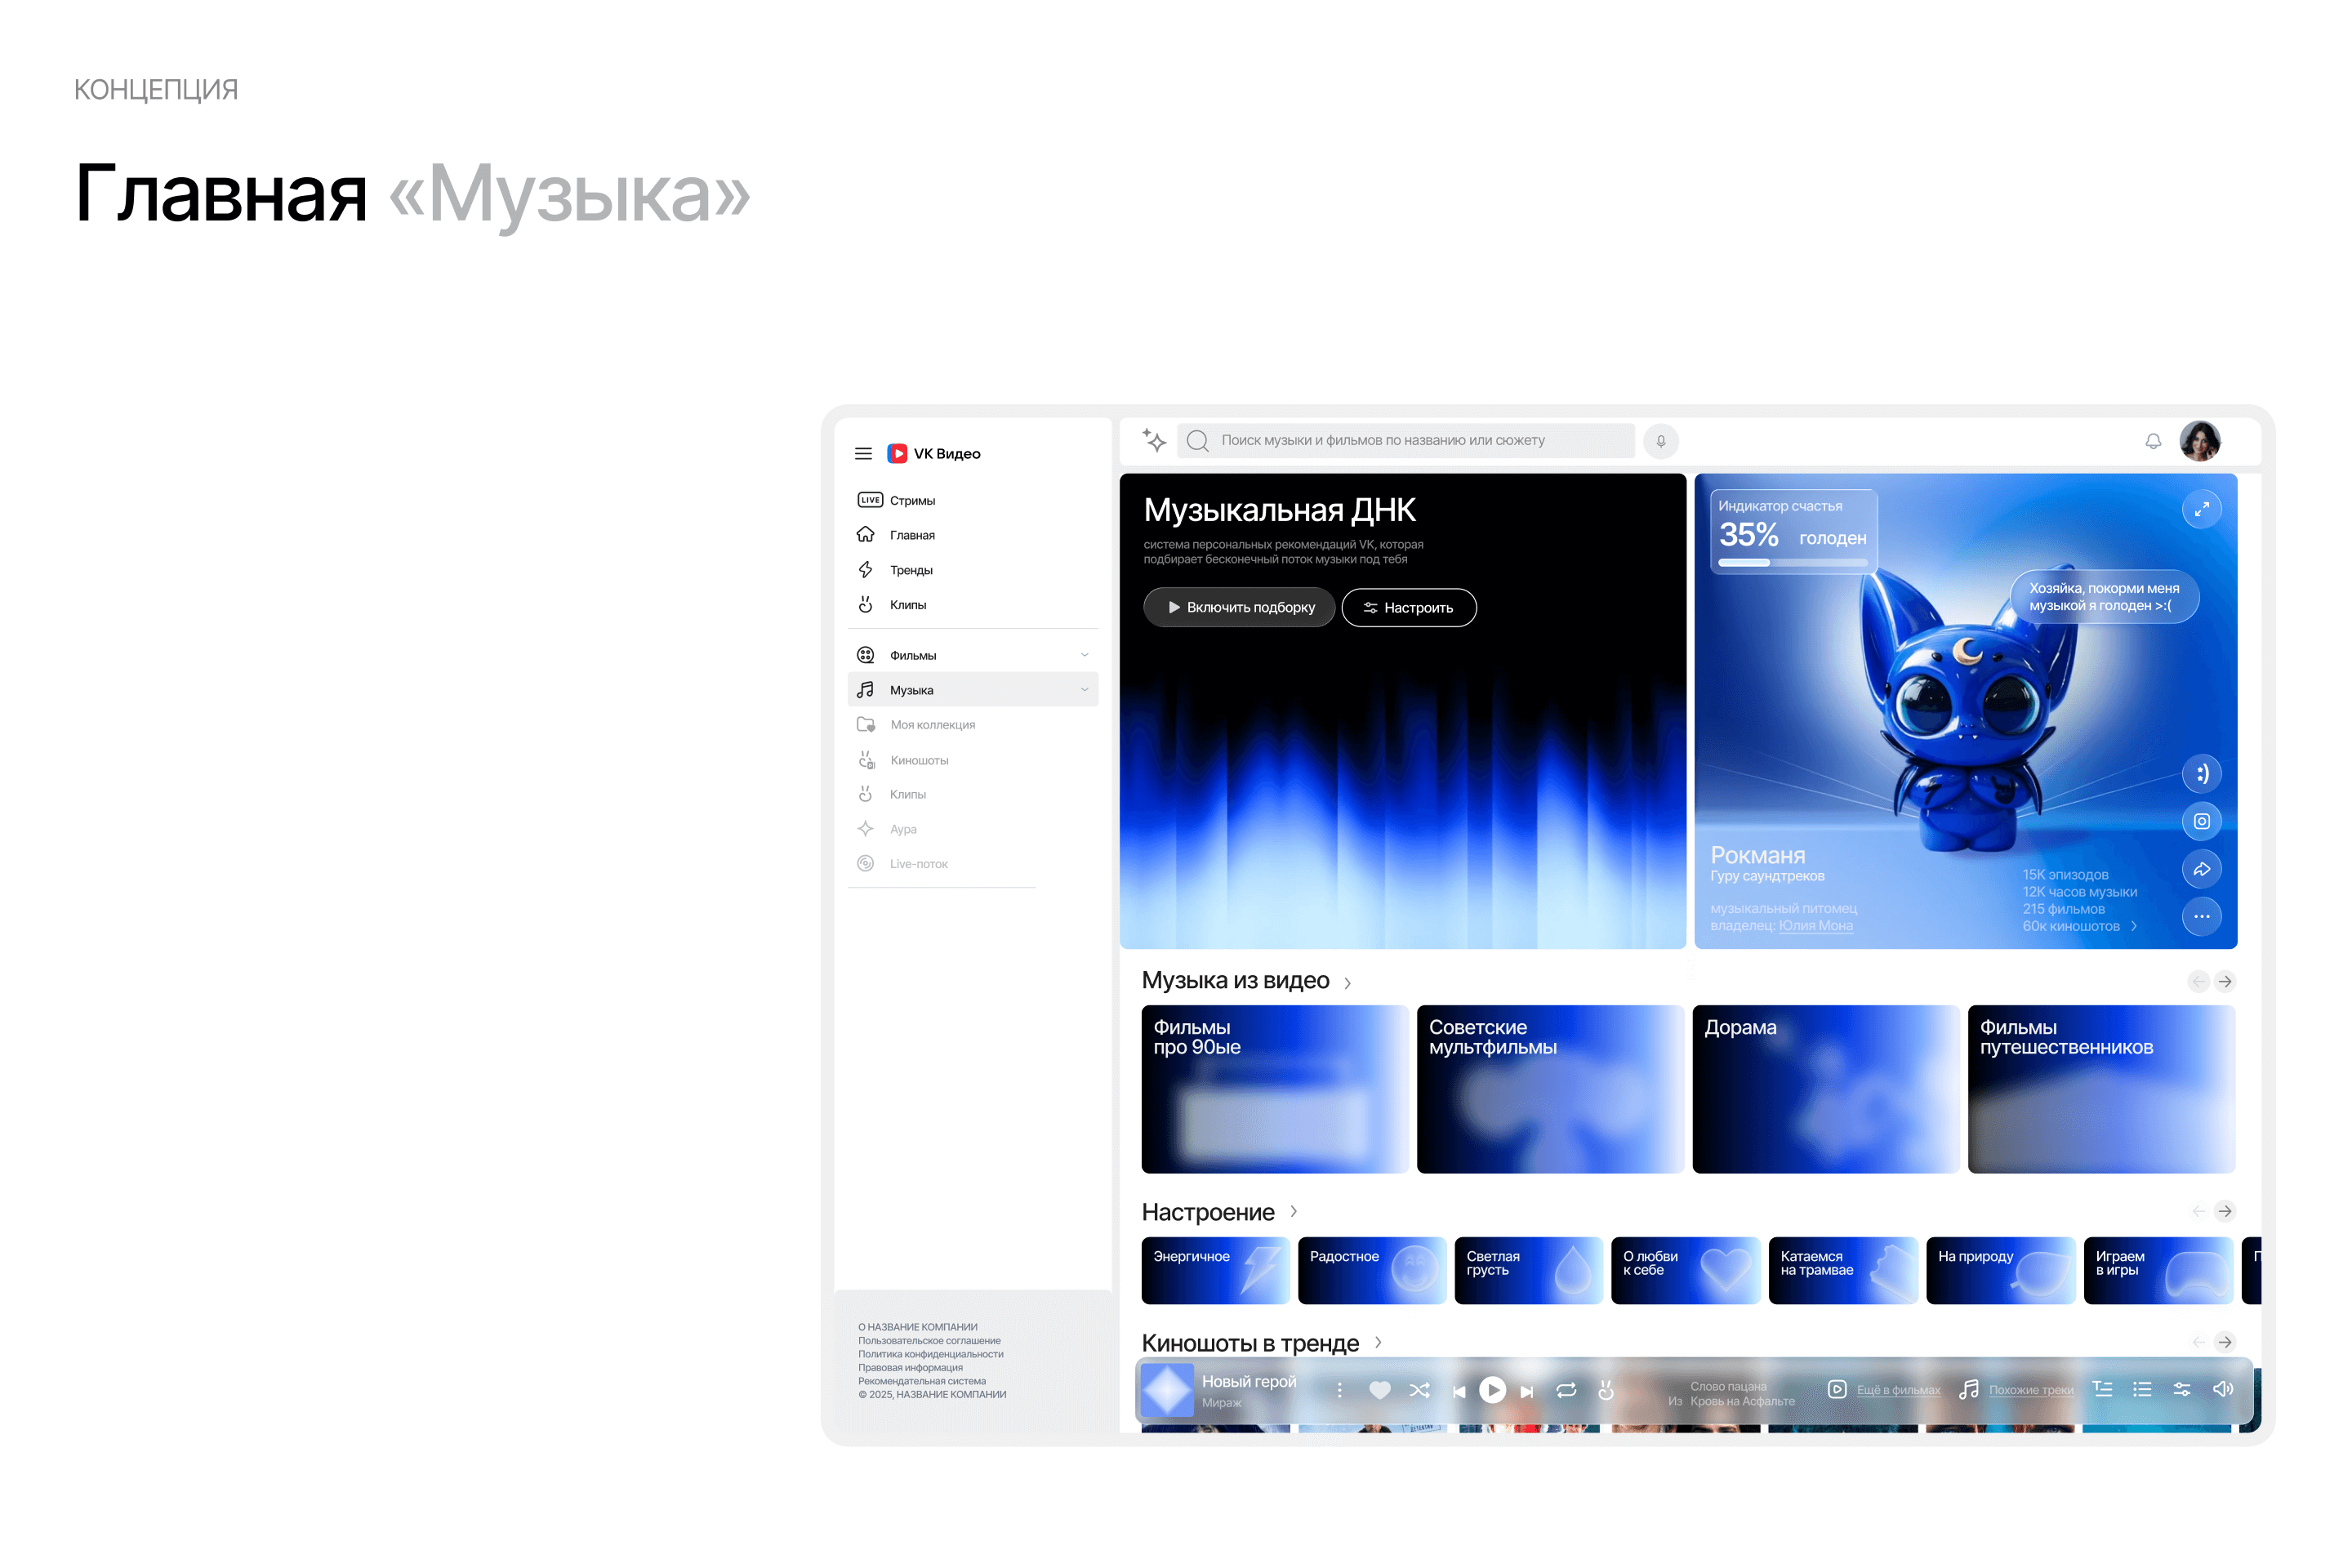2352x1568 pixels.
Task: Show the lyrics icon in the player bar
Action: 2103,1389
